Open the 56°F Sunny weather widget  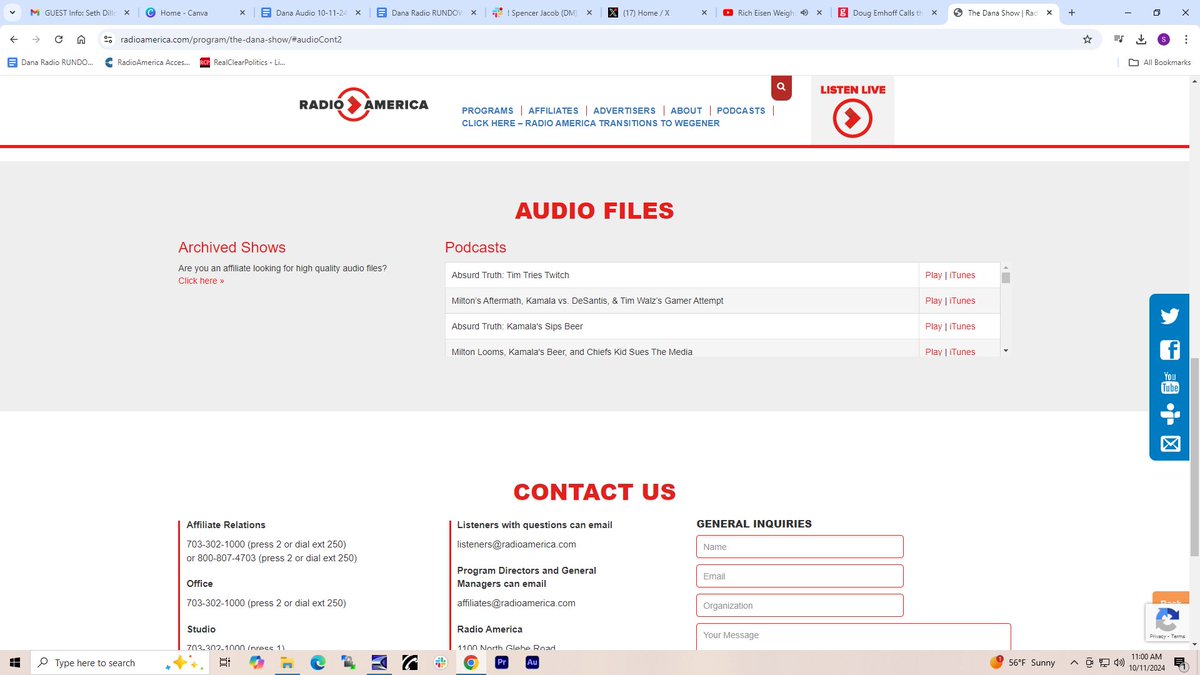1022,663
